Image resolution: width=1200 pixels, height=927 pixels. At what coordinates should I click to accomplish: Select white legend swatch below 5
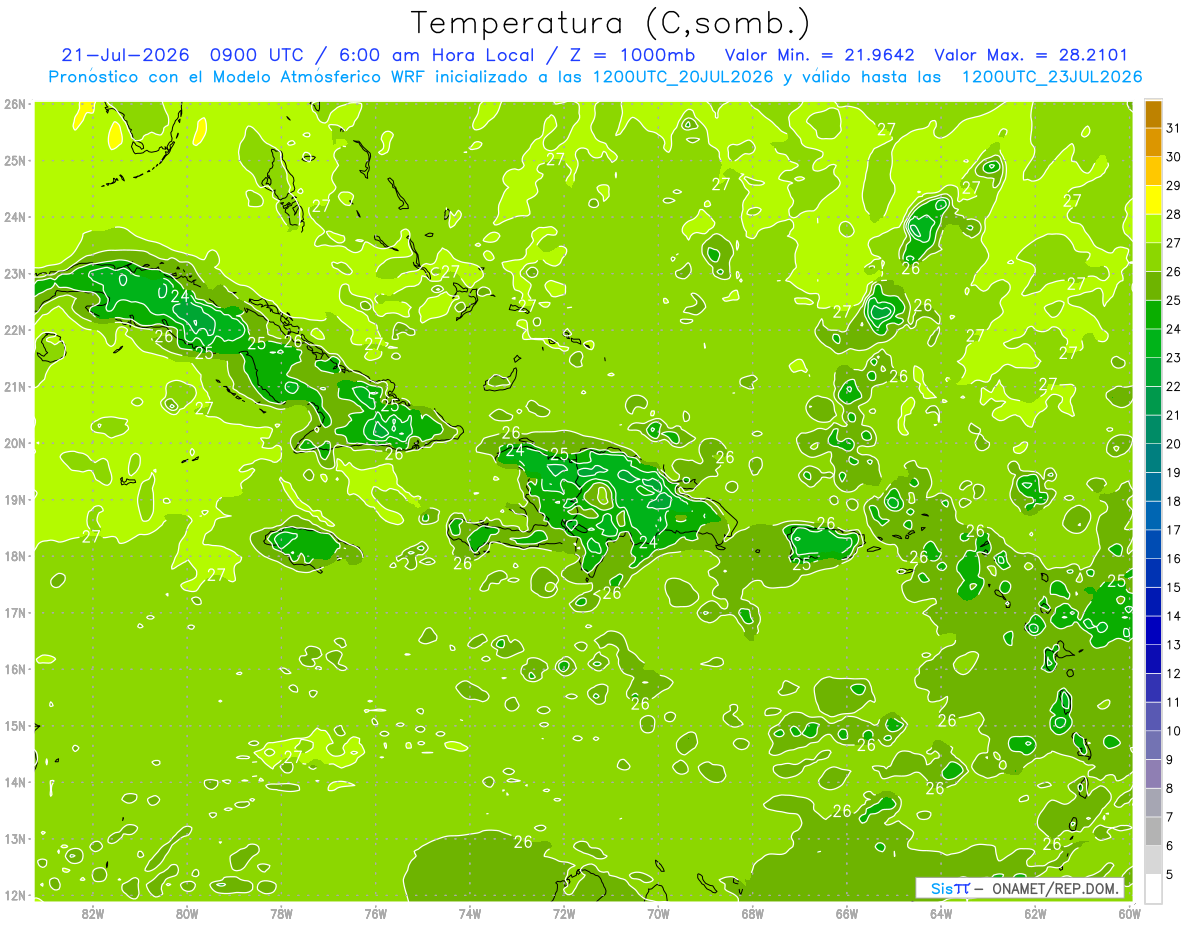(1153, 888)
